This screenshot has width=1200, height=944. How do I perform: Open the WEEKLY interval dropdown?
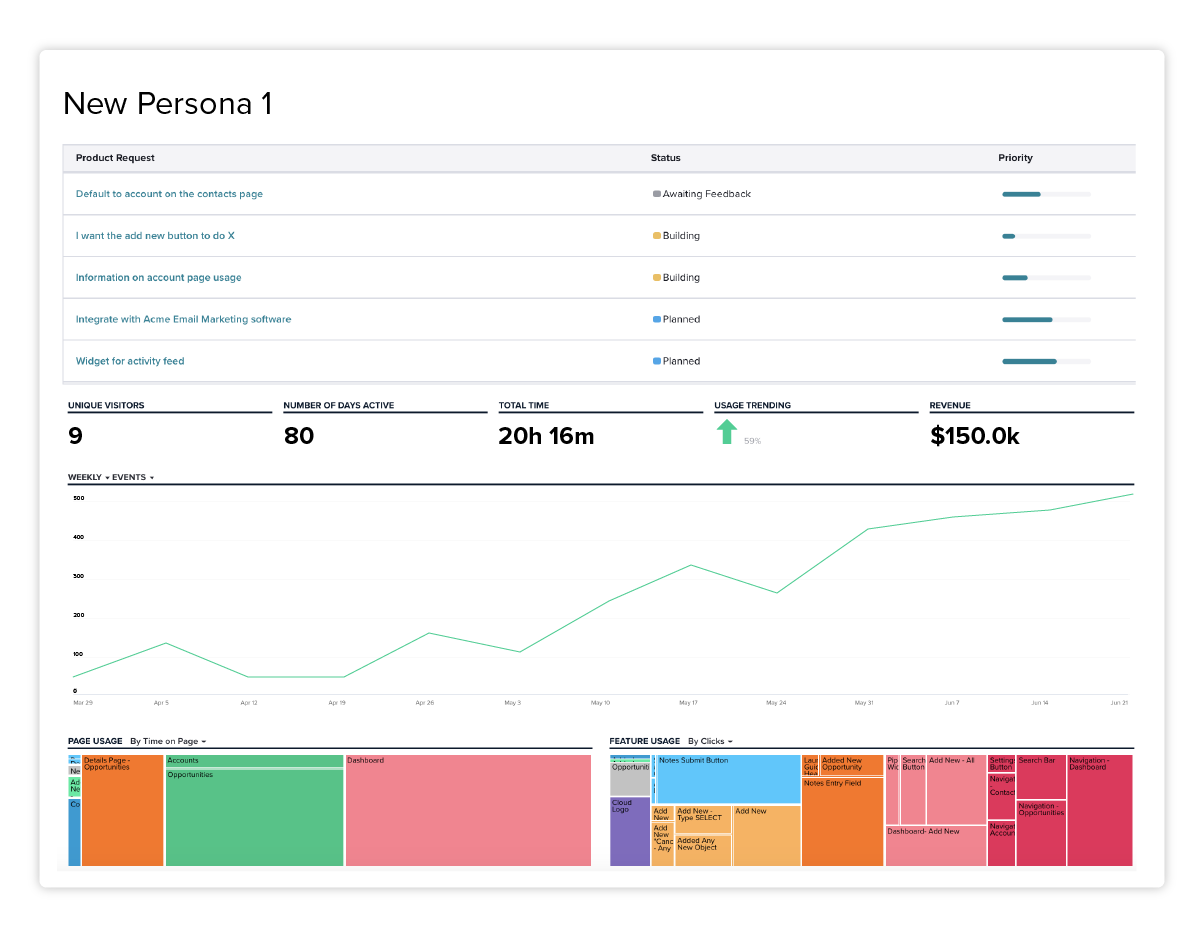click(88, 478)
